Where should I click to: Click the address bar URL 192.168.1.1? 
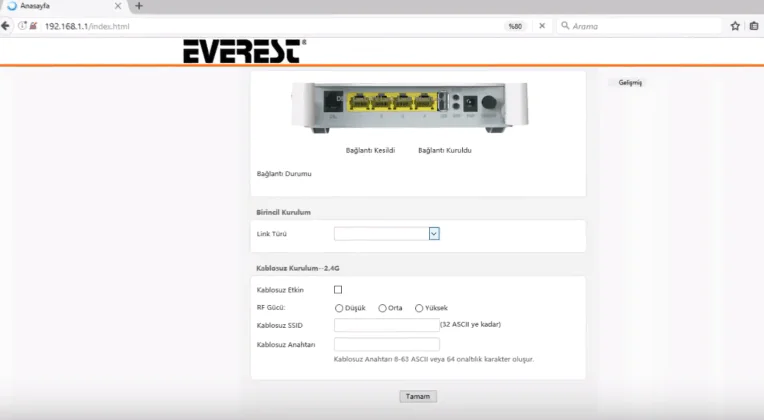coord(87,26)
